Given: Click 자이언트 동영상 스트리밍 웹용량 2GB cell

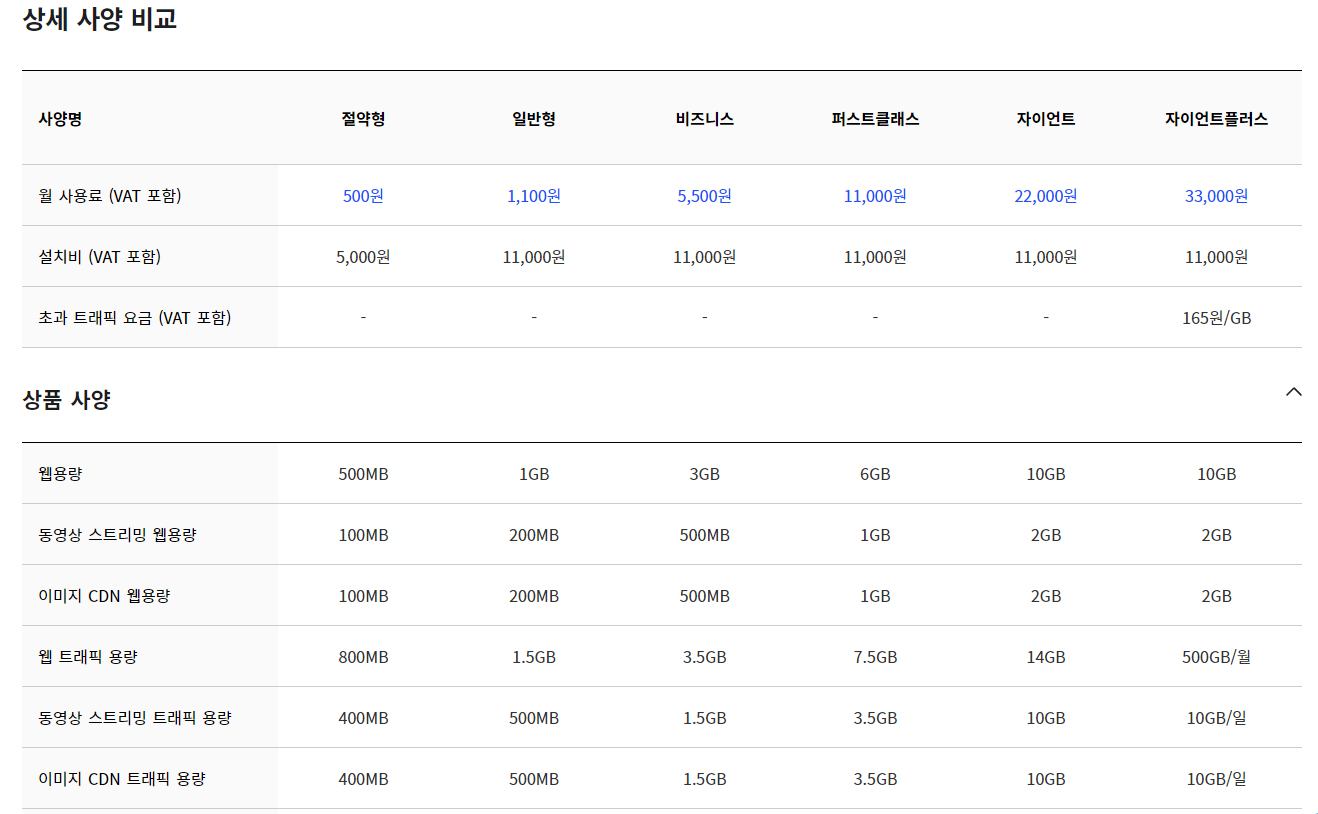Looking at the screenshot, I should pos(1046,535).
